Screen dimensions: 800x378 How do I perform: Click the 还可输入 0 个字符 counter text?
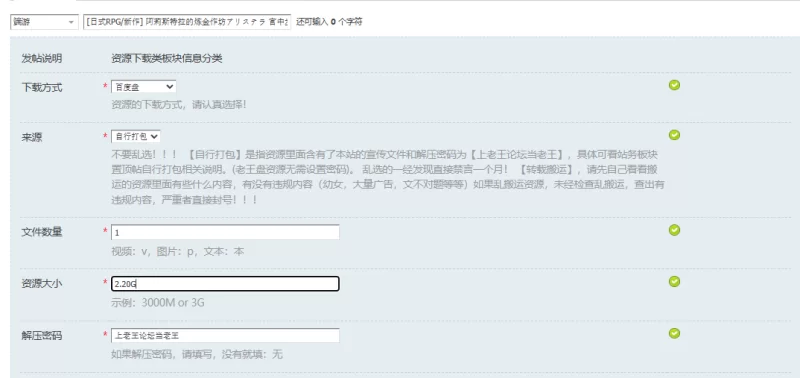pos(329,22)
